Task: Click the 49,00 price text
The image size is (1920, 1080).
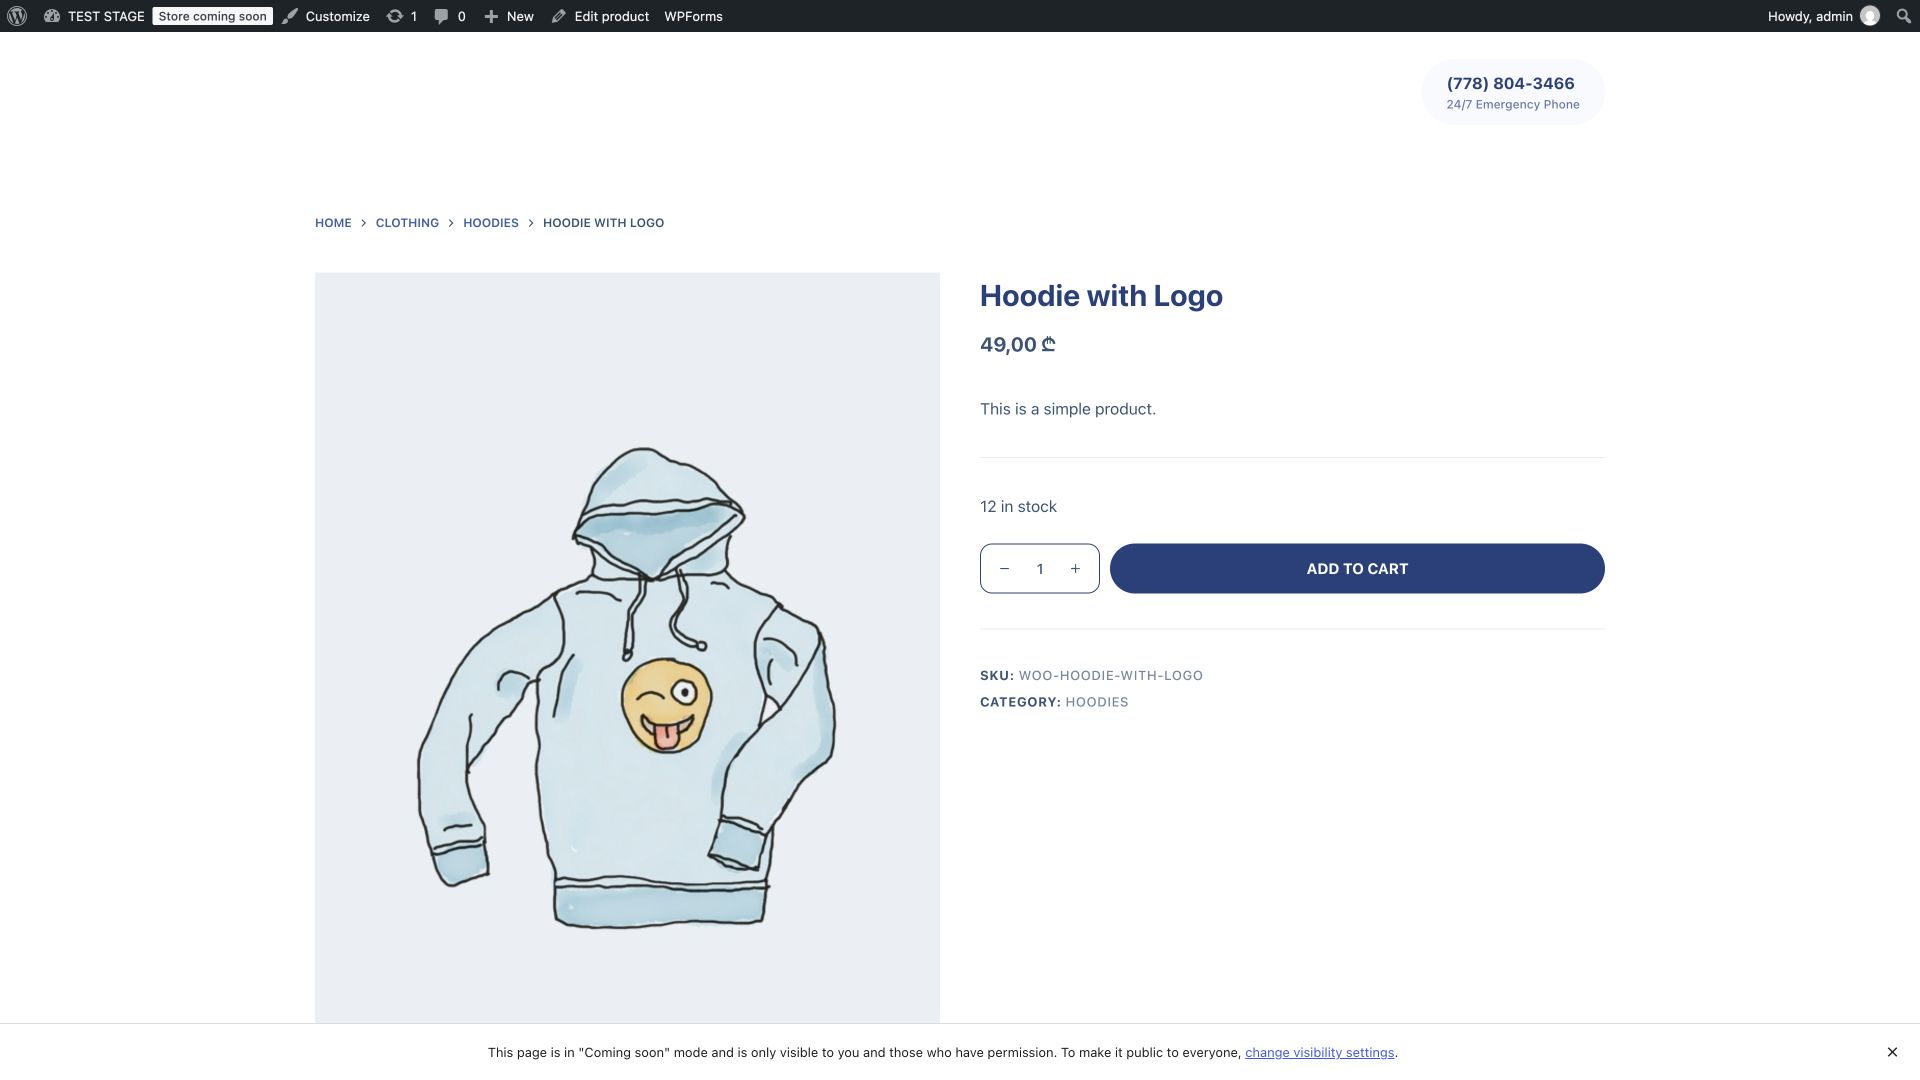Action: pos(1018,345)
